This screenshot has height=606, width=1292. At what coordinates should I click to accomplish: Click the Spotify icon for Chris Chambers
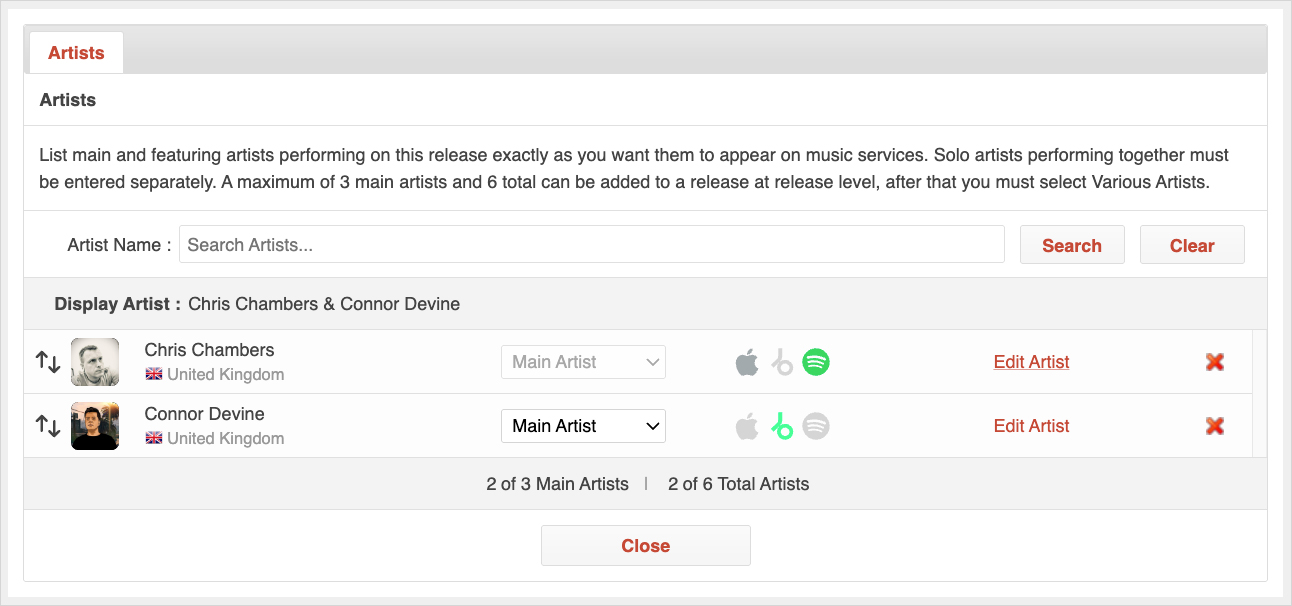tap(816, 362)
